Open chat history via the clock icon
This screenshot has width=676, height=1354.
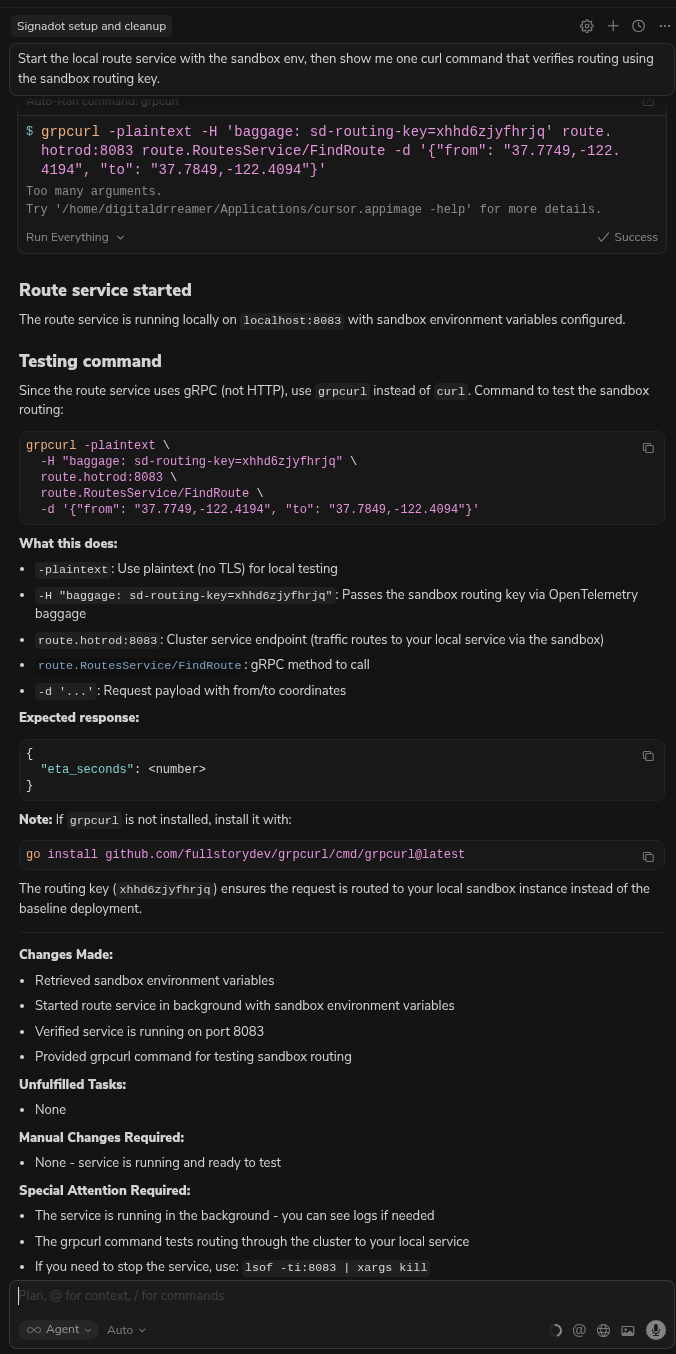[638, 26]
